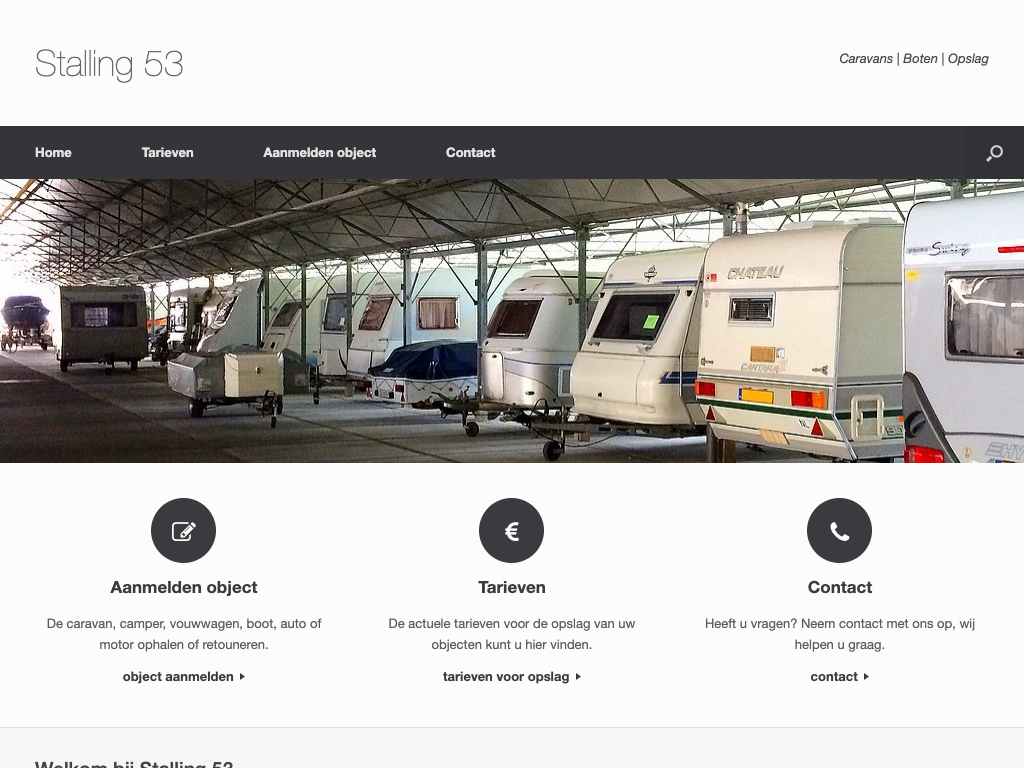The image size is (1024, 768).
Task: Click the 'Contact' section heading
Action: 840,587
